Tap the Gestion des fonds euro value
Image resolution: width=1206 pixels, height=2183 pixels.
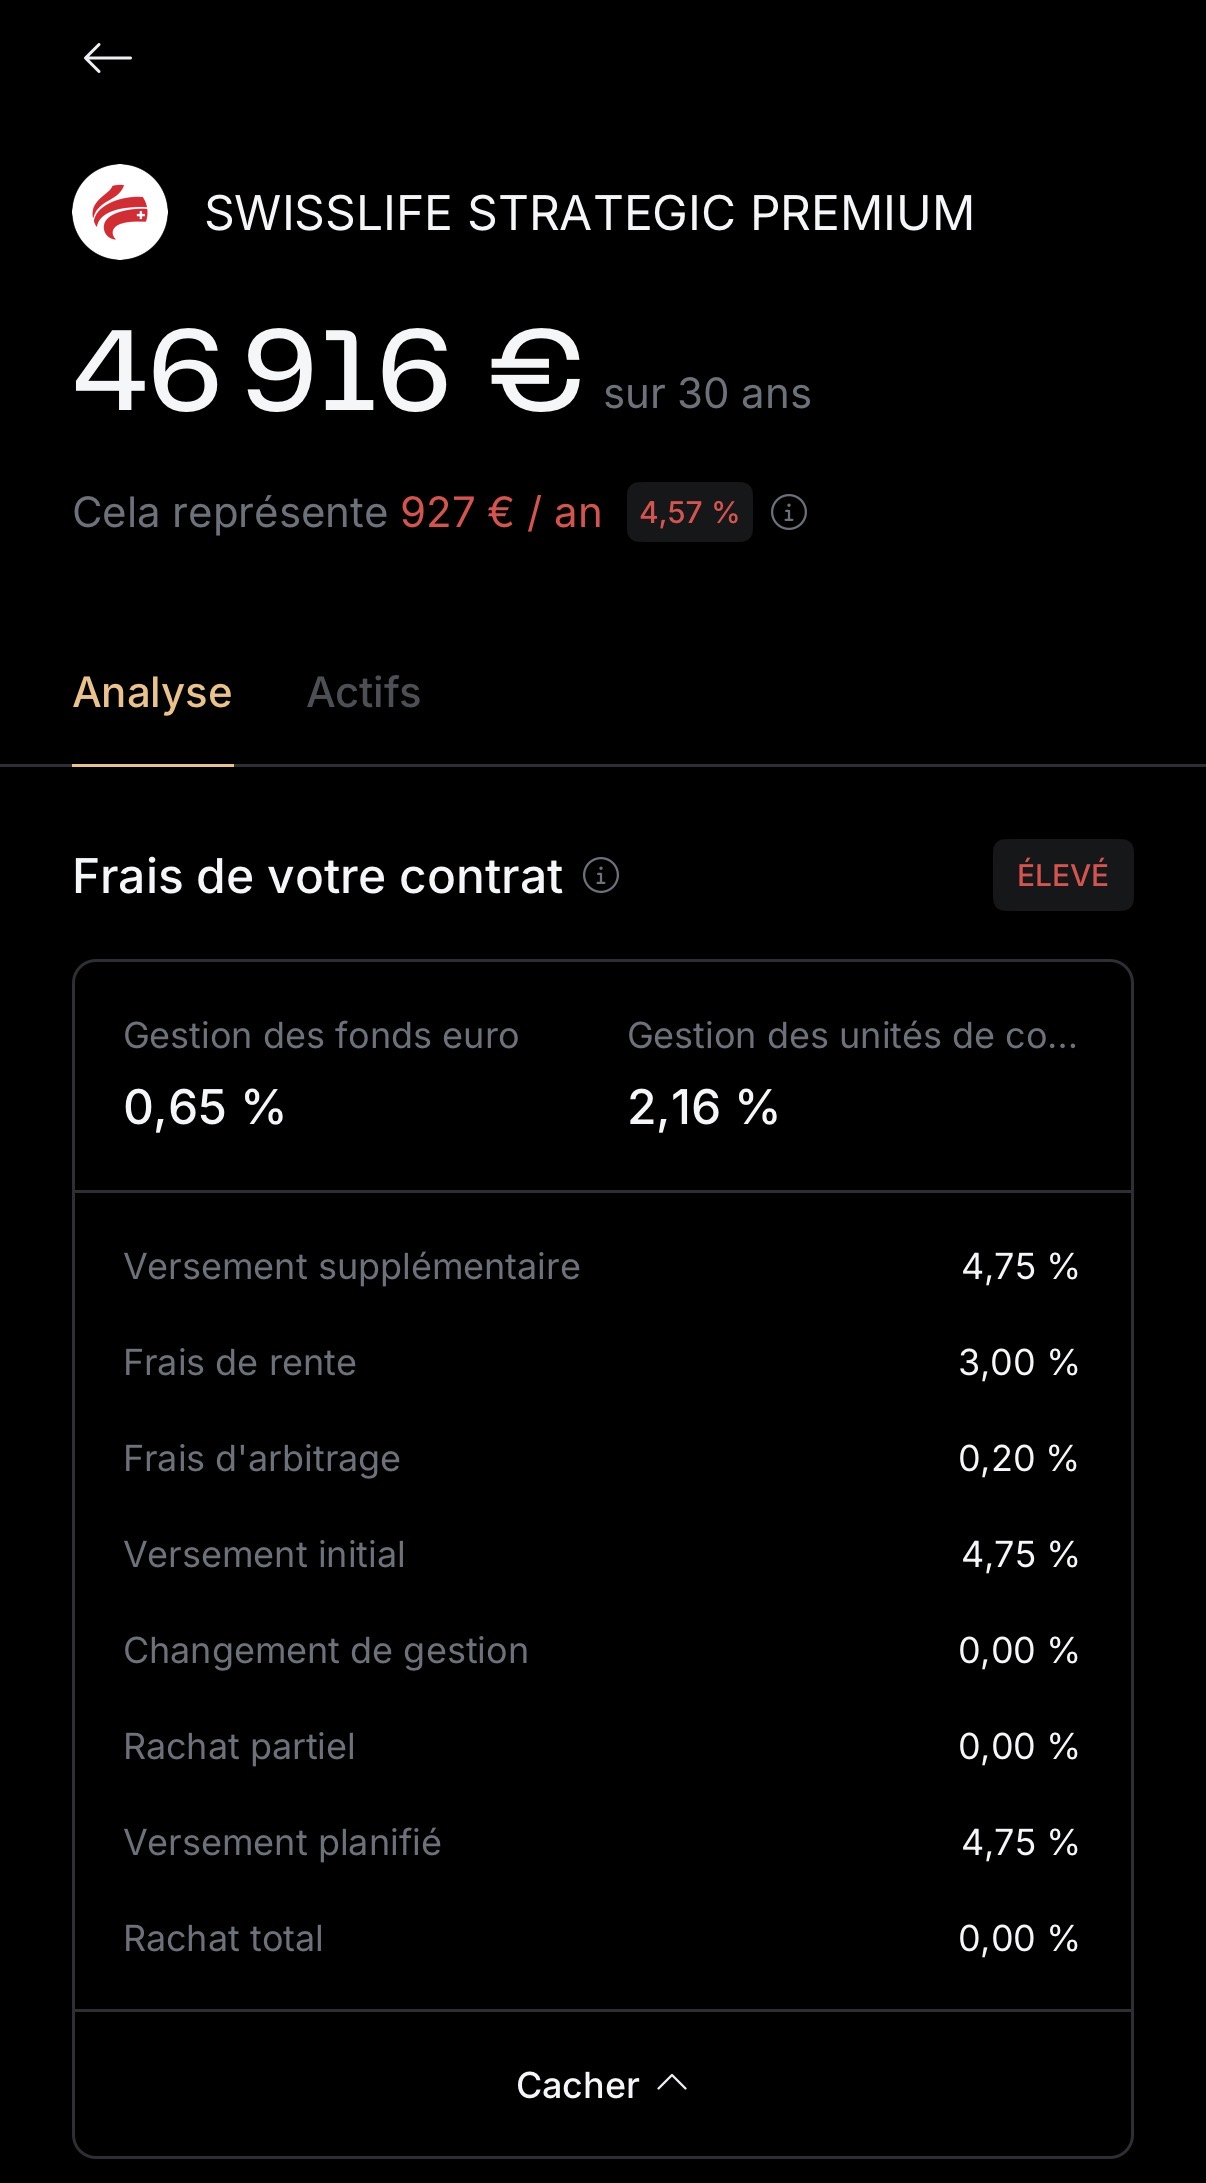[x=204, y=1108]
